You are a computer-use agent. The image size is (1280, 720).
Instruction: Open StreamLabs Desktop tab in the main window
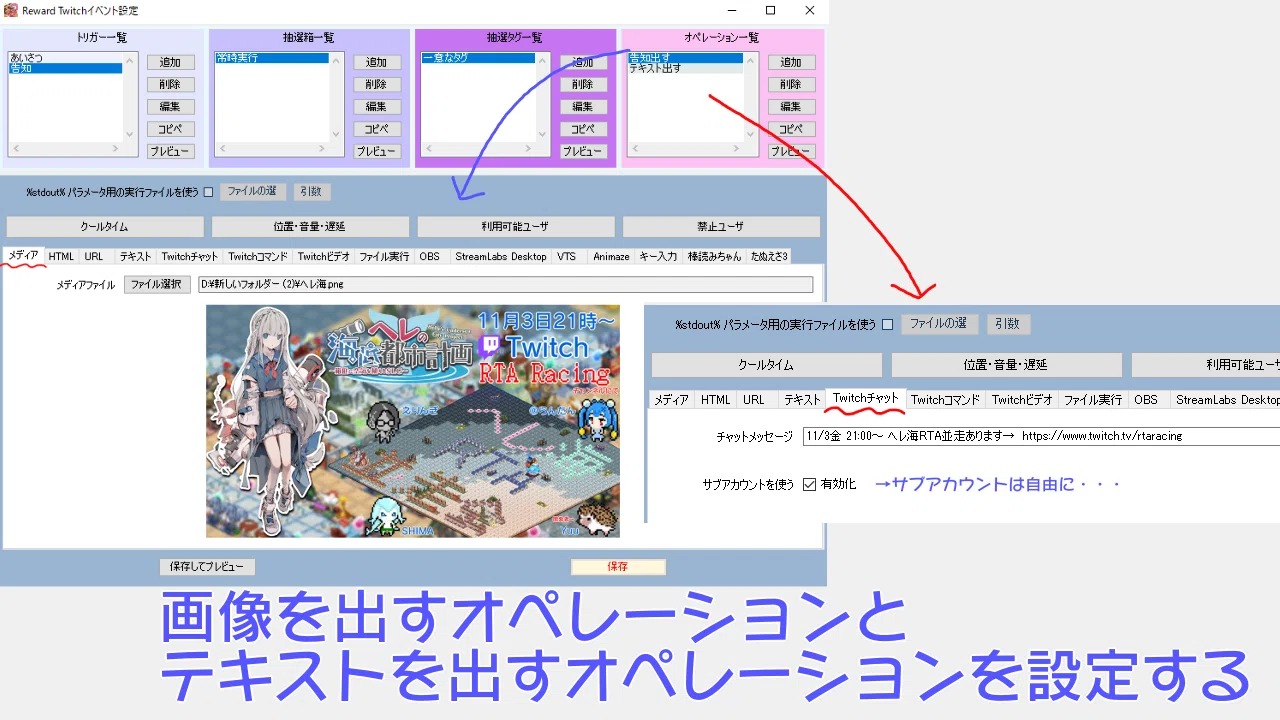click(501, 256)
